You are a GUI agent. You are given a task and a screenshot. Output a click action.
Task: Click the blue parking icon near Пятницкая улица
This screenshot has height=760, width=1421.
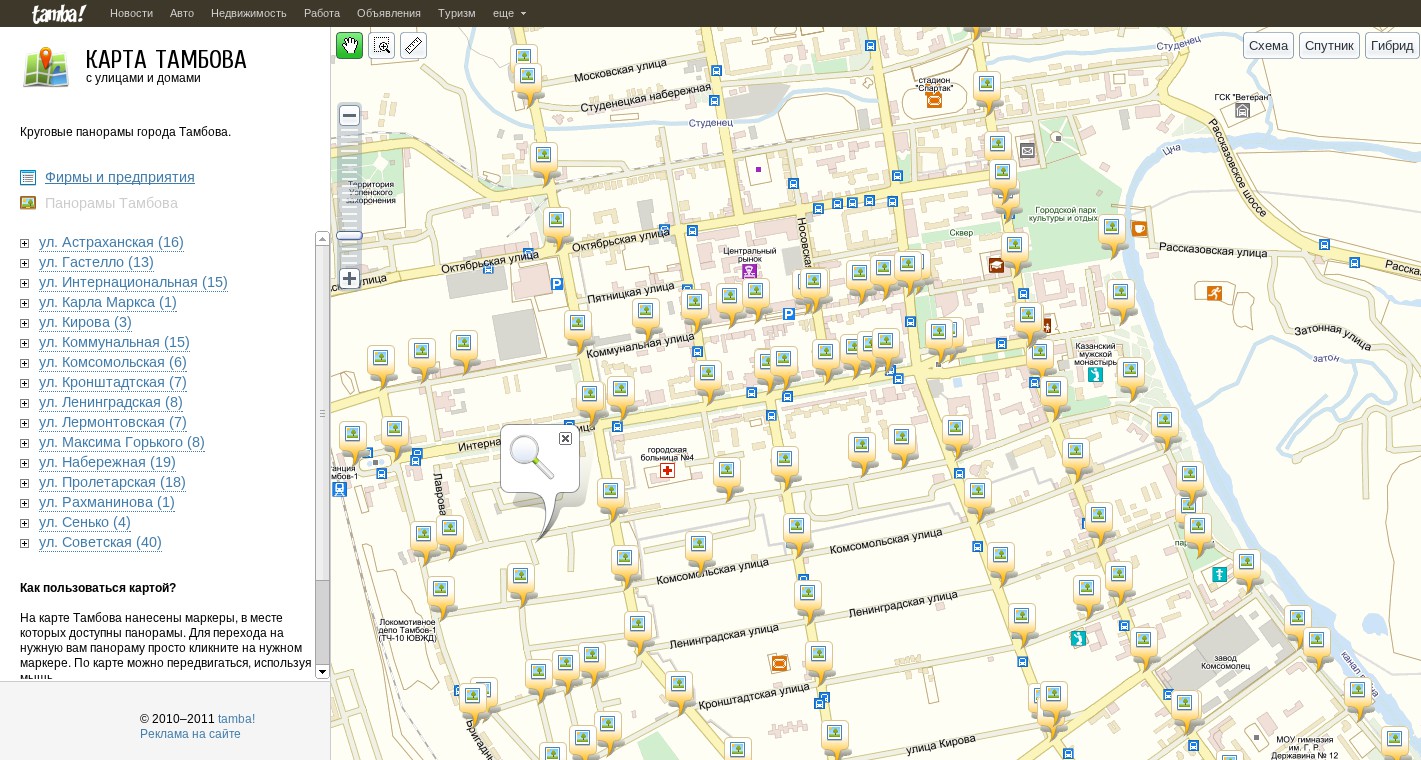(557, 284)
